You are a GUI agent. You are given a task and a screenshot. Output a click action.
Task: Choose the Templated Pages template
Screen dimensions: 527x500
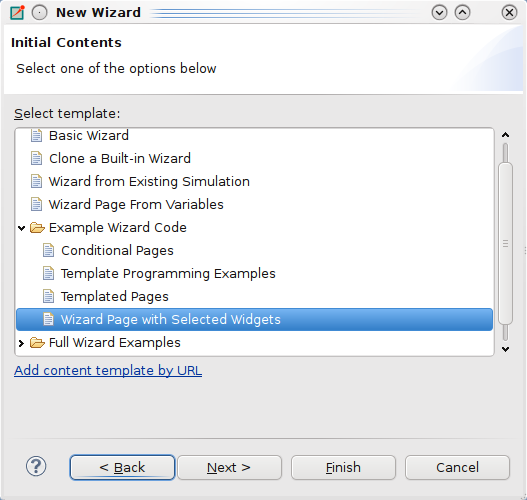pyautogui.click(x=115, y=296)
